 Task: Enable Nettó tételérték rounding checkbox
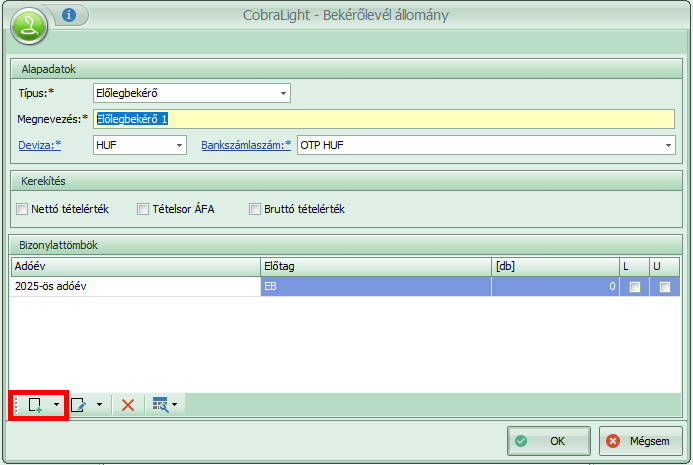[23, 209]
